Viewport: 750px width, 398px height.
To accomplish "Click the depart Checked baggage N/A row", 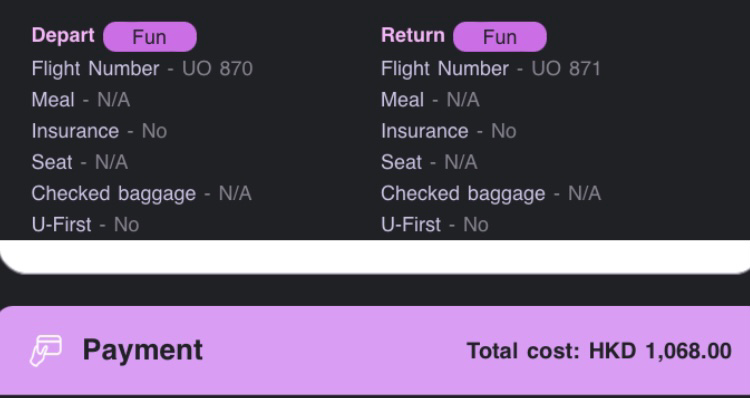I will click(x=142, y=194).
